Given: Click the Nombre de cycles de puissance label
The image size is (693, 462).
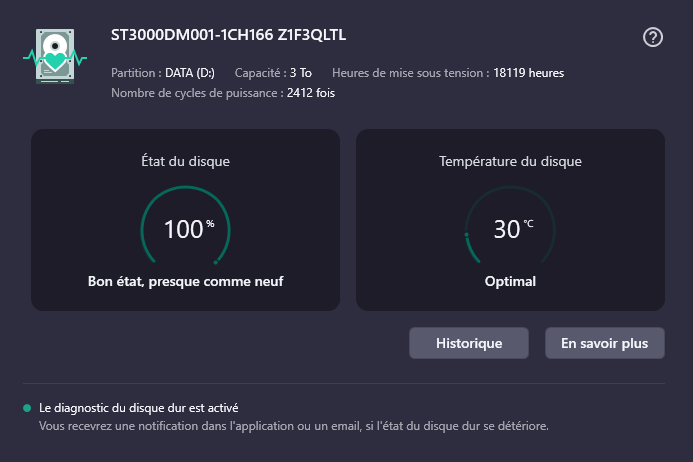Looking at the screenshot, I should [196, 93].
